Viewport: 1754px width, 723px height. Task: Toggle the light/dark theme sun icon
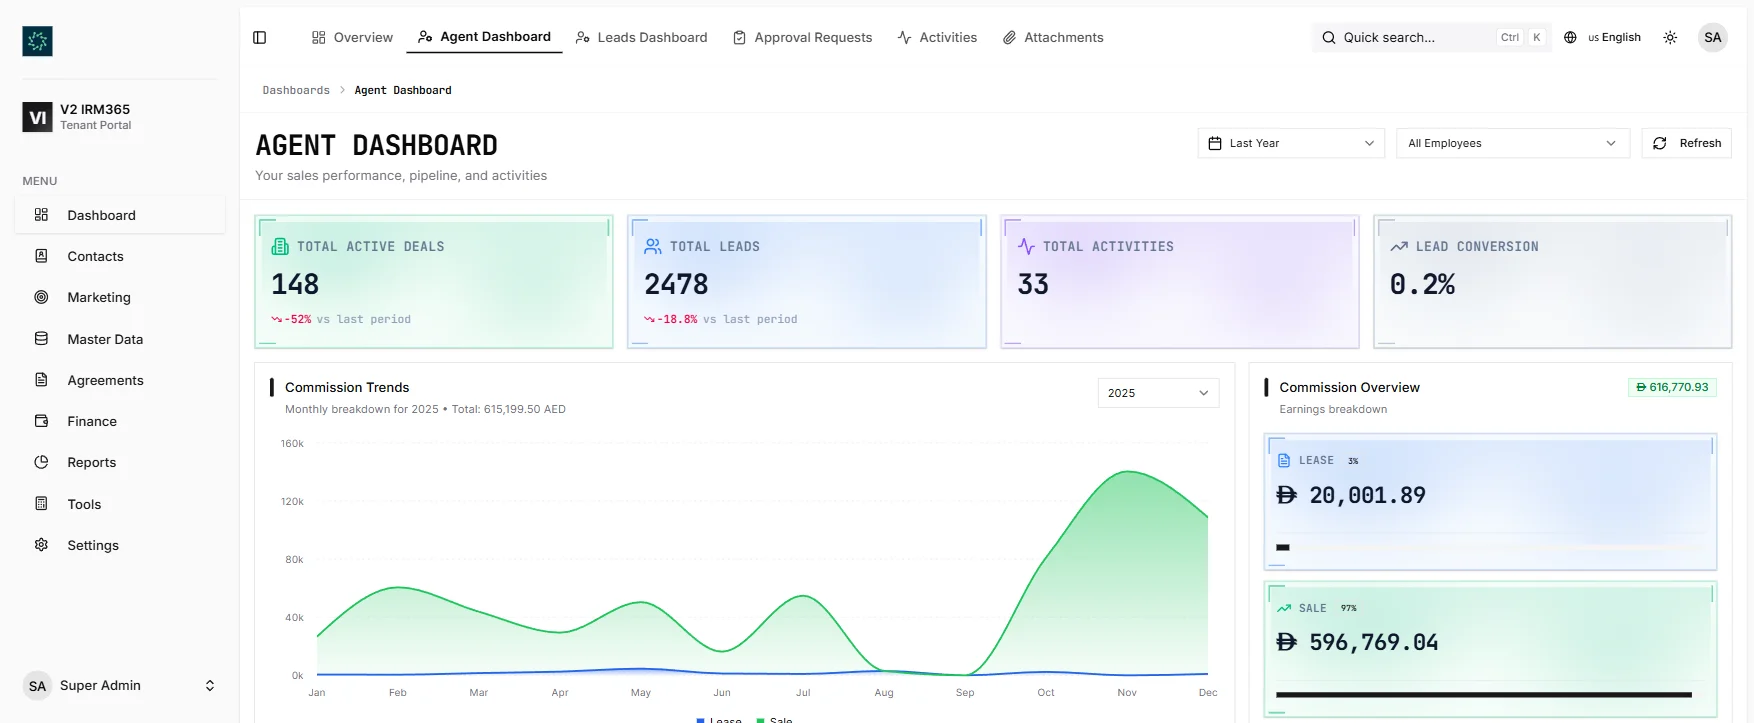click(1670, 38)
